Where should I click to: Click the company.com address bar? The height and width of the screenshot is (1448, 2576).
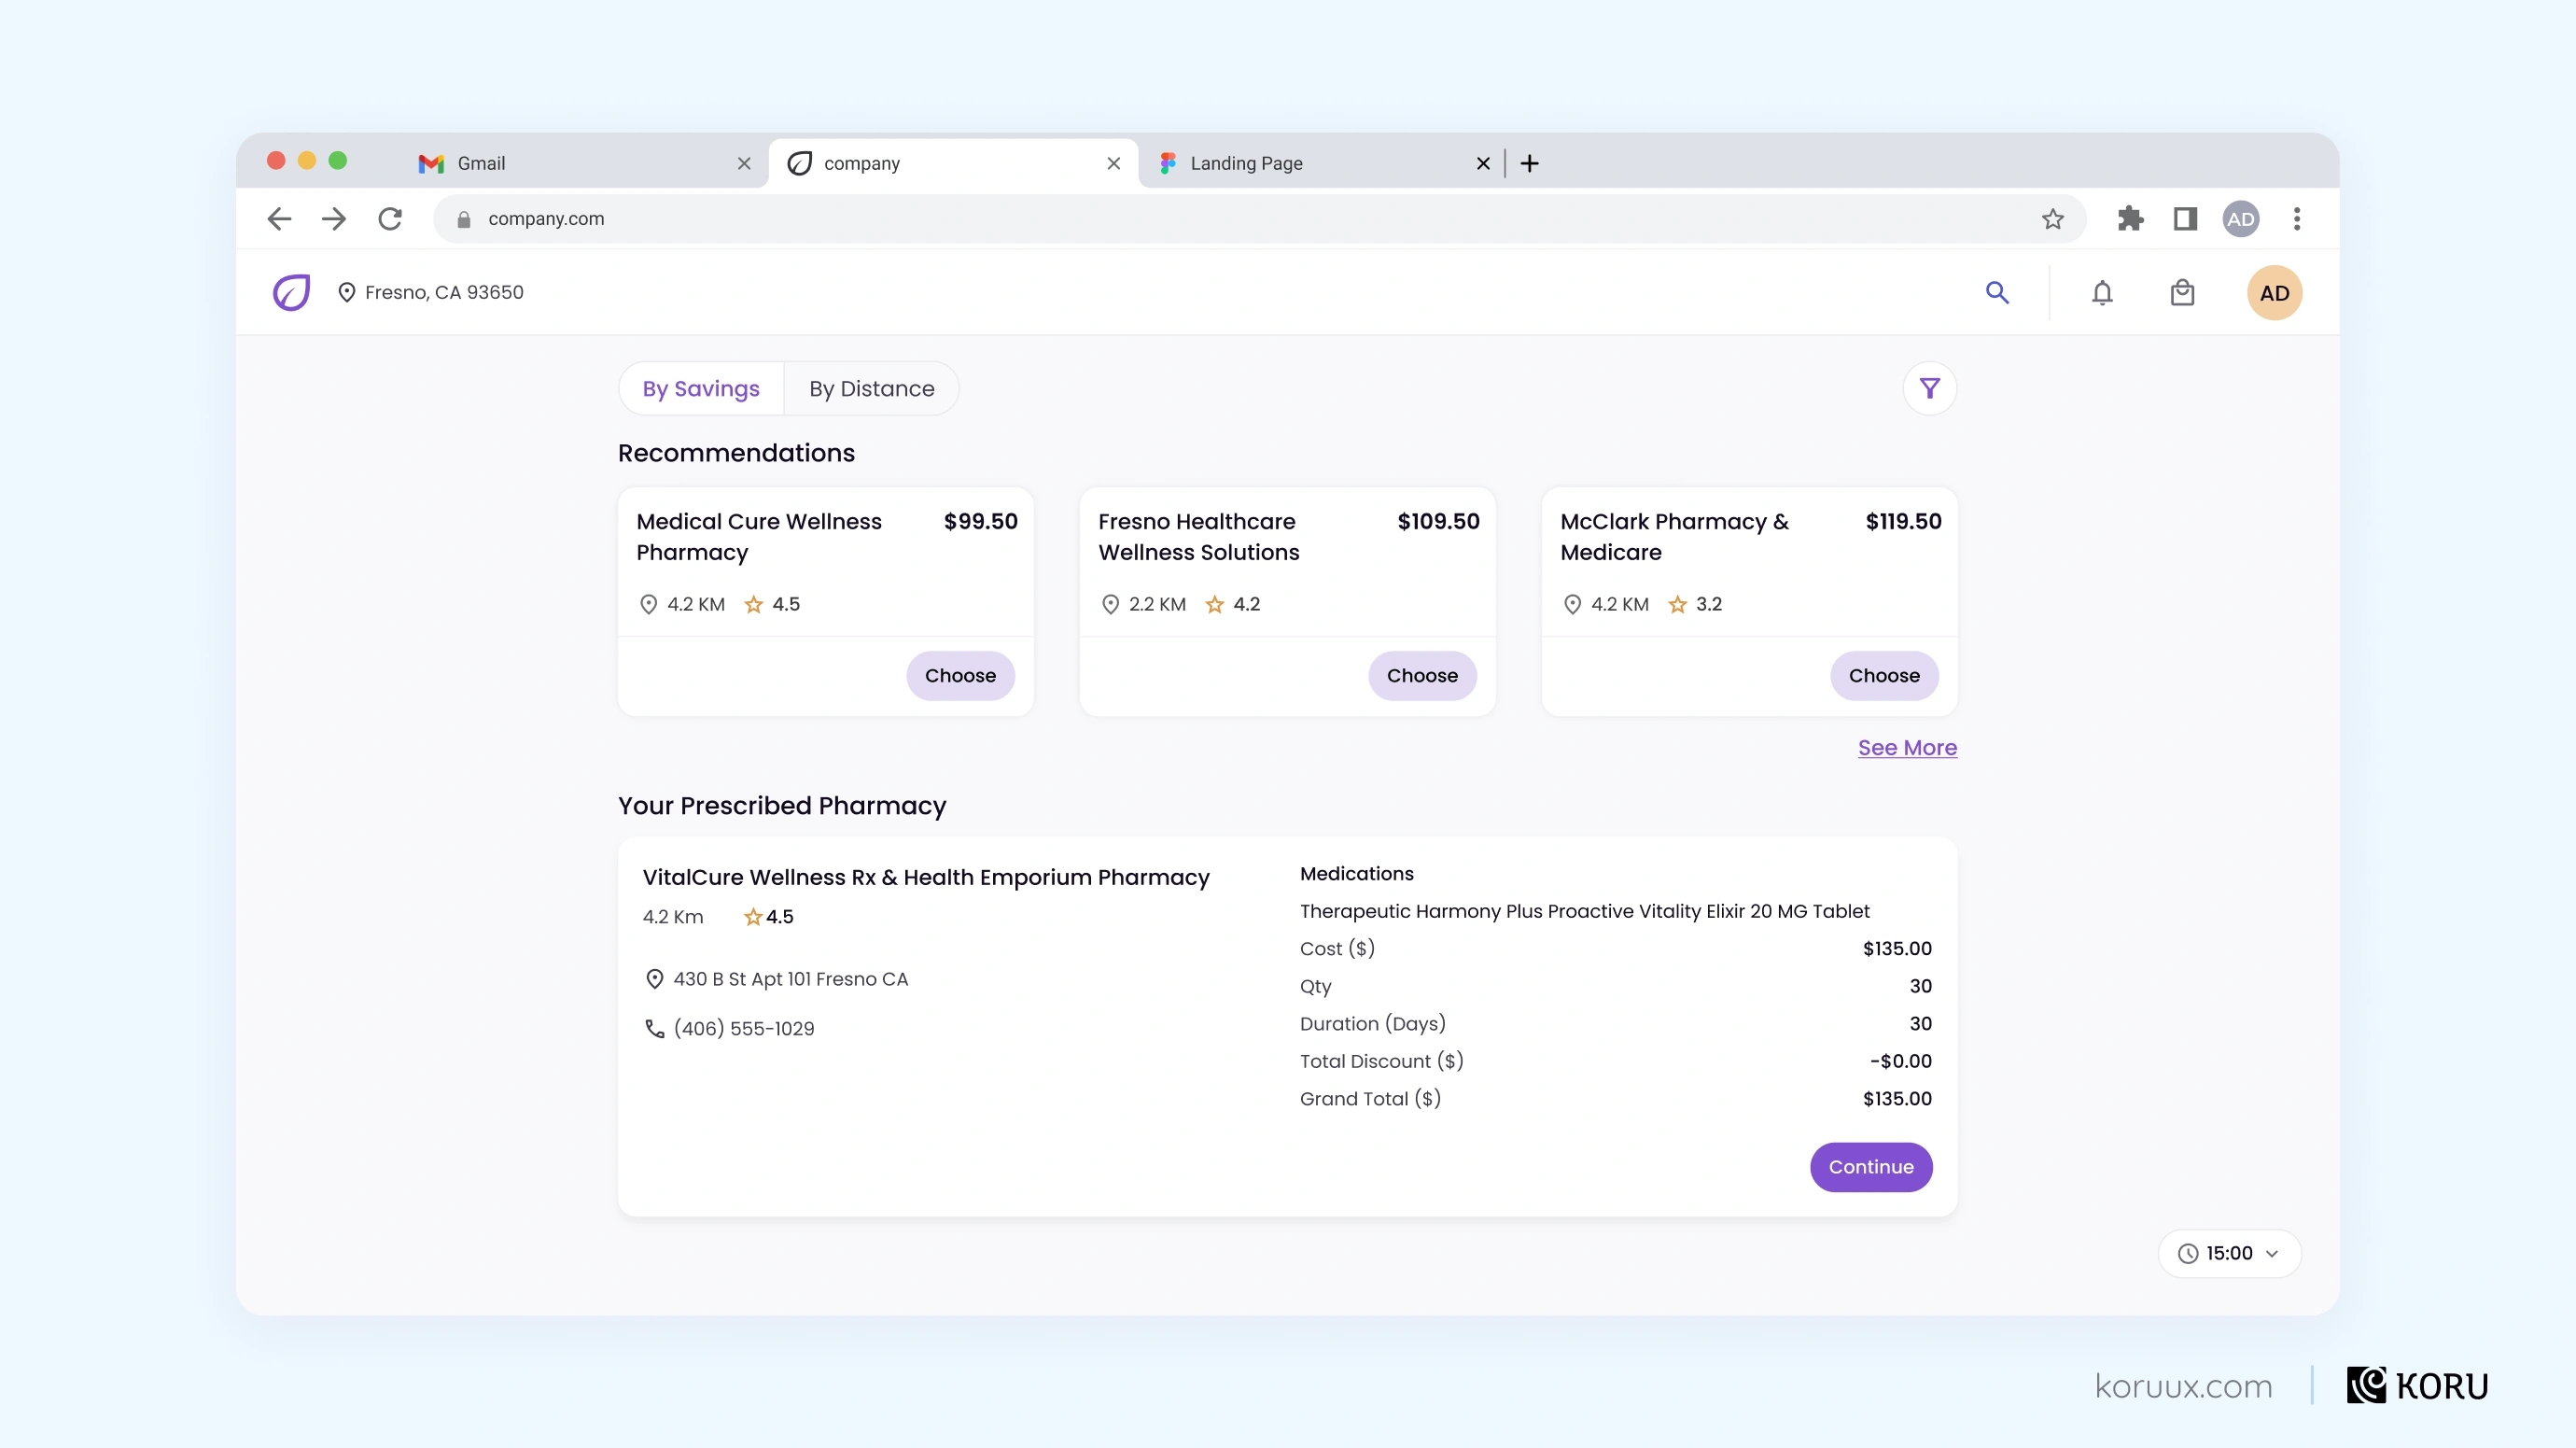1259,219
